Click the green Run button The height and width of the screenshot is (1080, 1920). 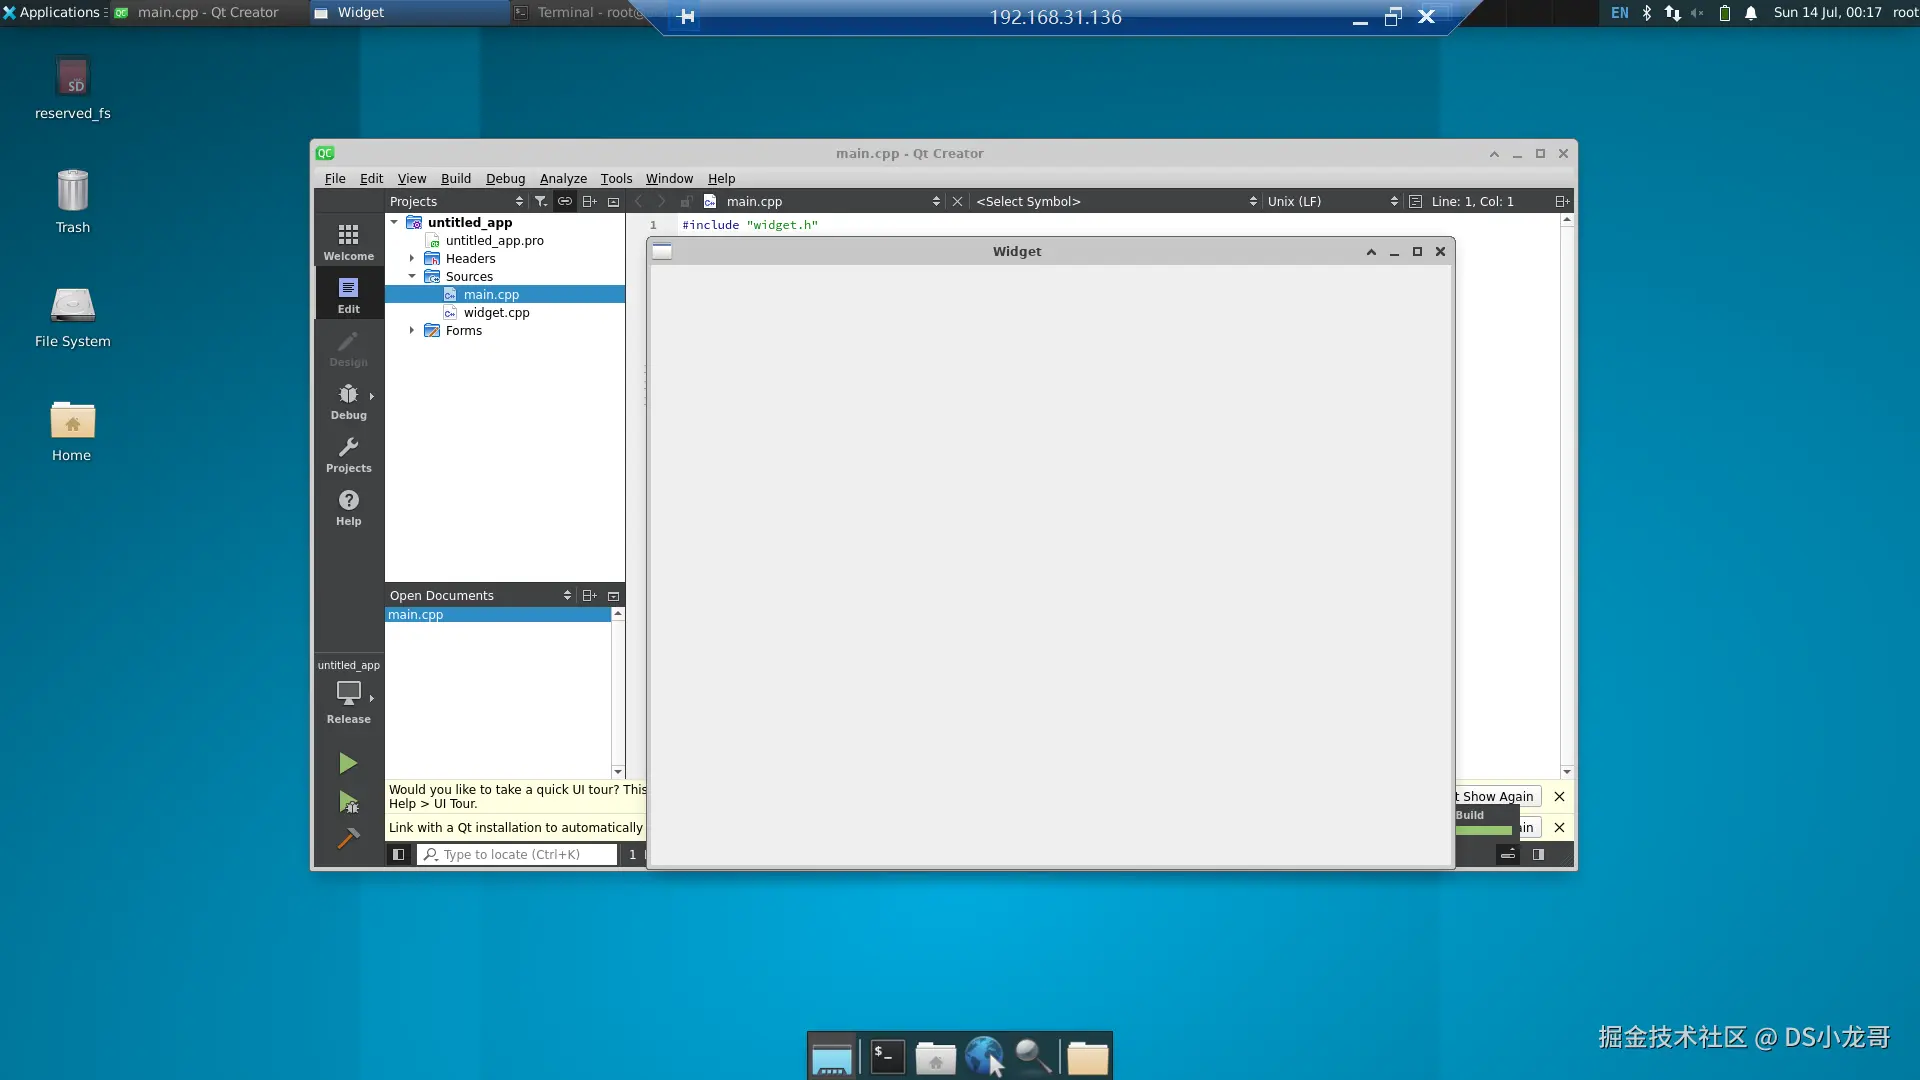(347, 764)
